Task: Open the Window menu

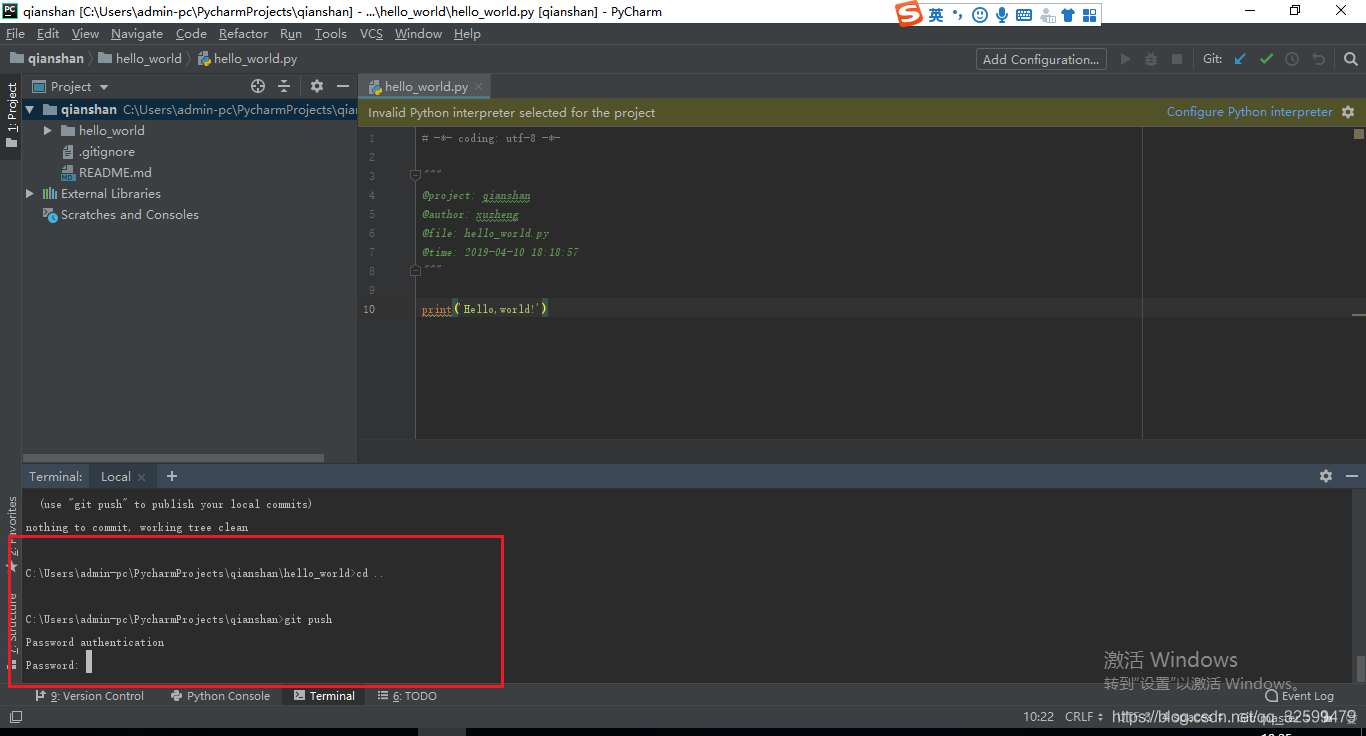Action: [418, 33]
